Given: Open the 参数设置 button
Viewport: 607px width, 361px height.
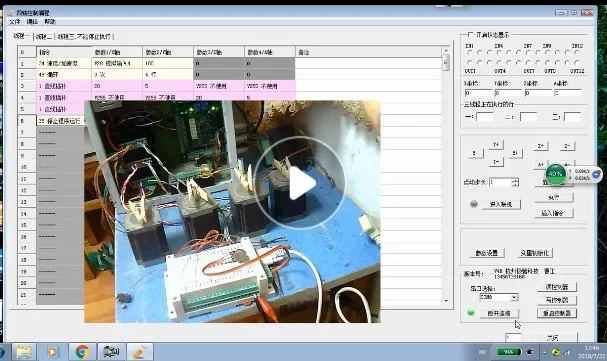Looking at the screenshot, I should click(x=487, y=253).
